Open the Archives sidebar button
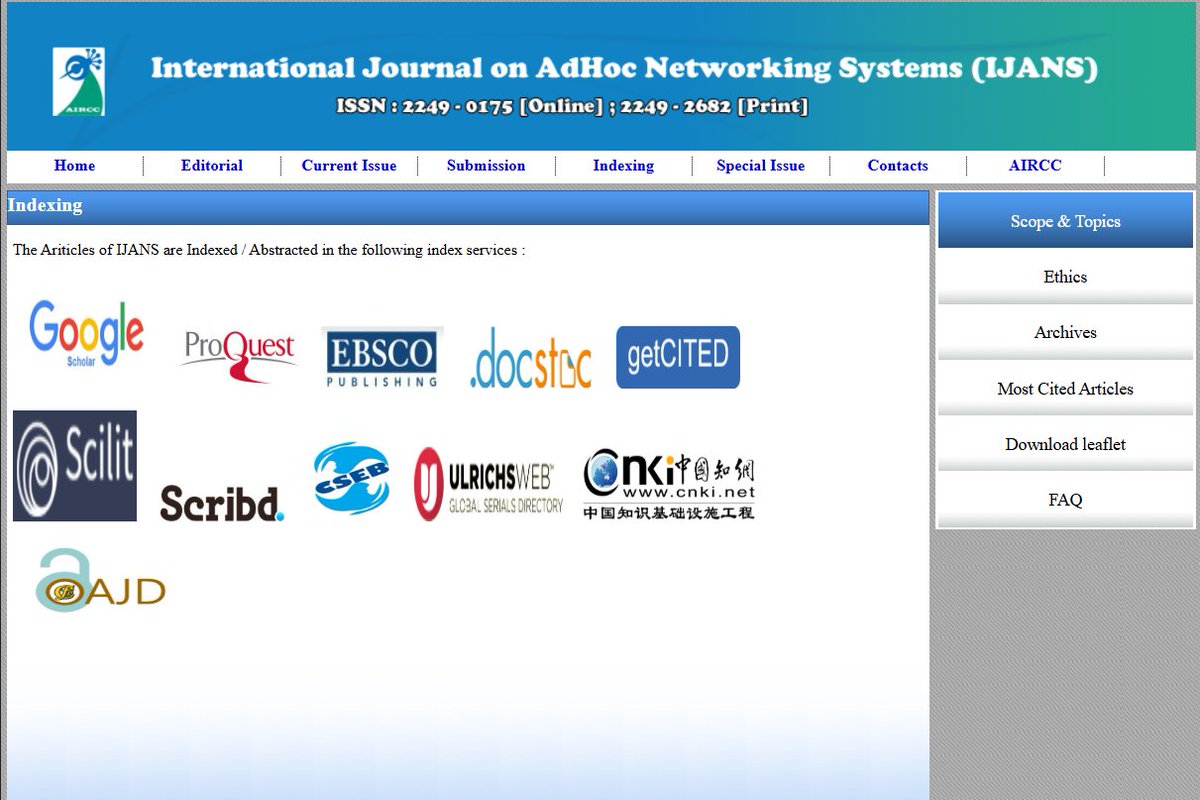Viewport: 1200px width, 800px height. pos(1065,332)
